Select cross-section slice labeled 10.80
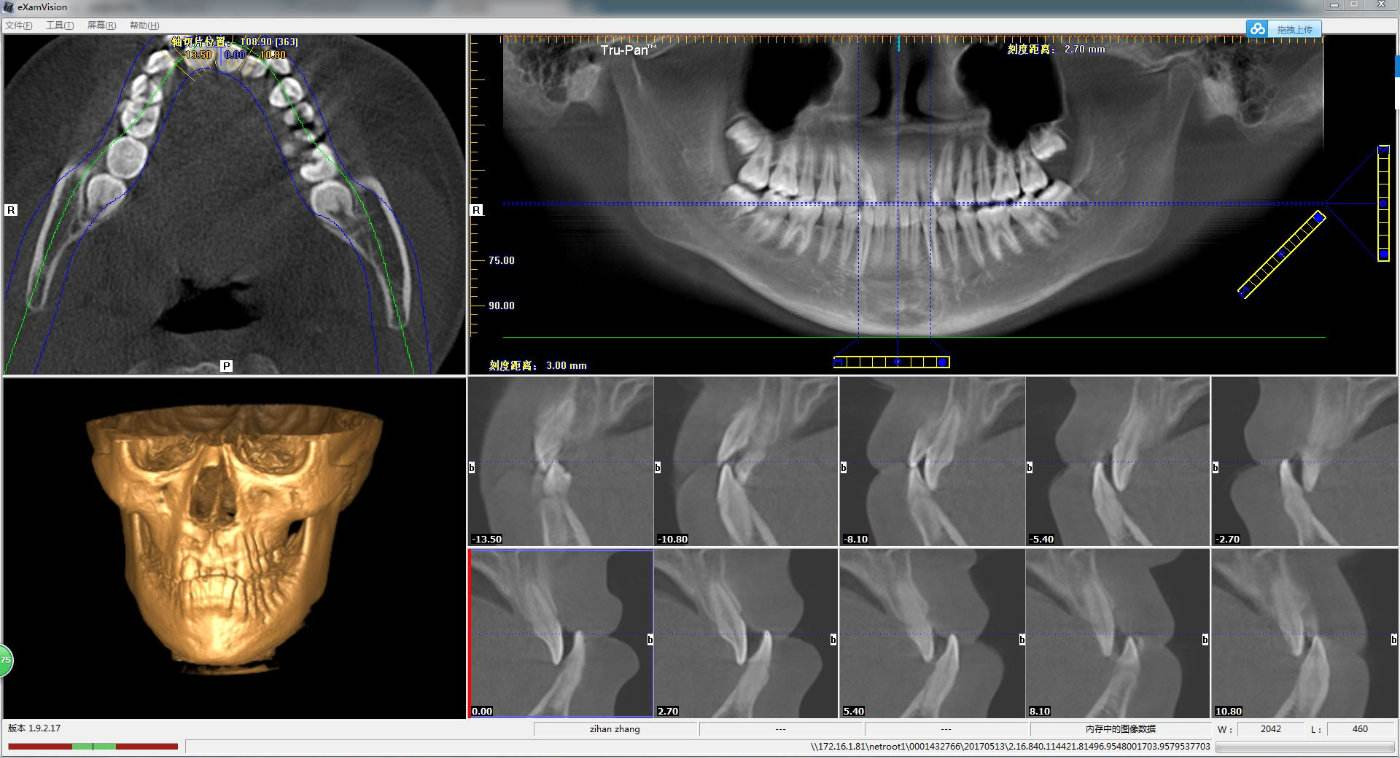1400x758 pixels. [1304, 633]
